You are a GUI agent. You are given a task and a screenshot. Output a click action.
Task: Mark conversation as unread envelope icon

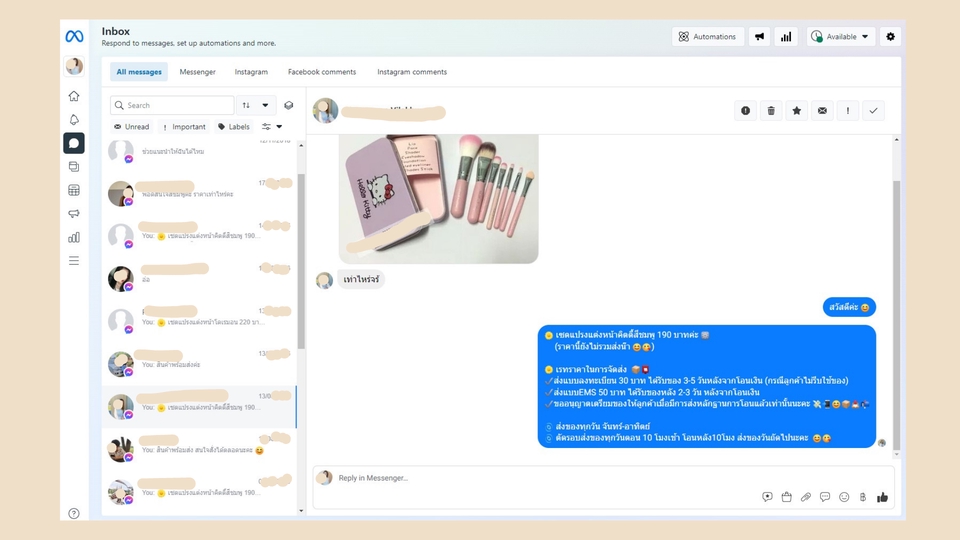pos(822,111)
